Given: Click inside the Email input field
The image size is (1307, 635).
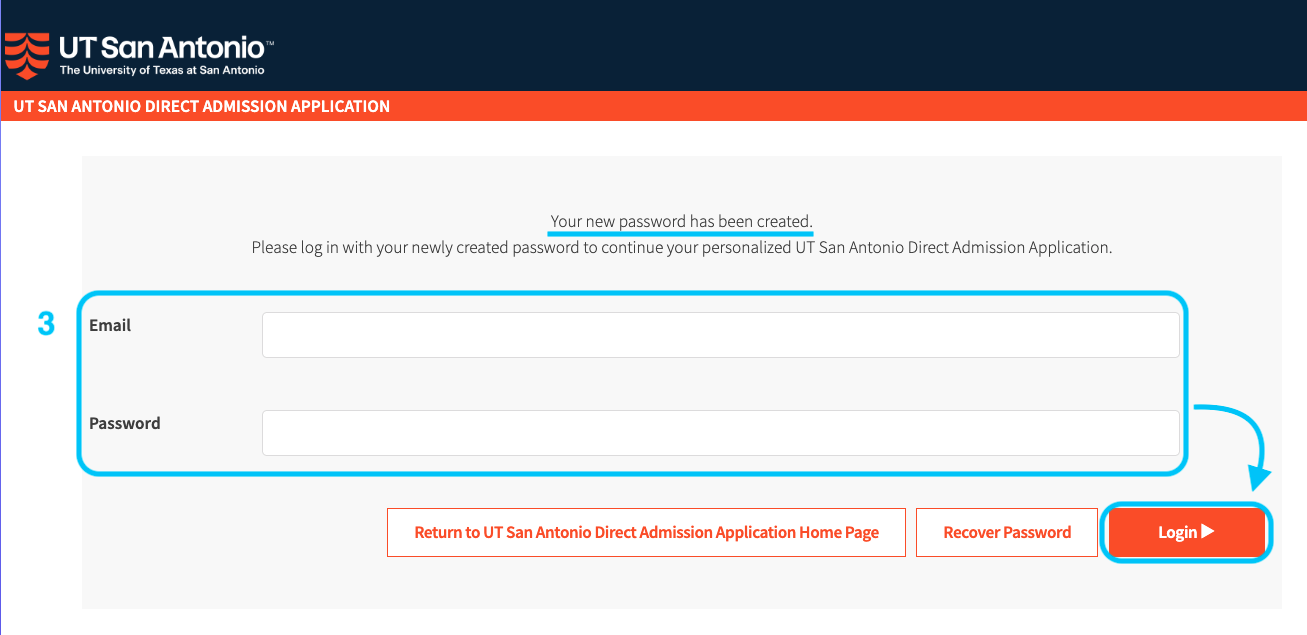Looking at the screenshot, I should (x=720, y=334).
